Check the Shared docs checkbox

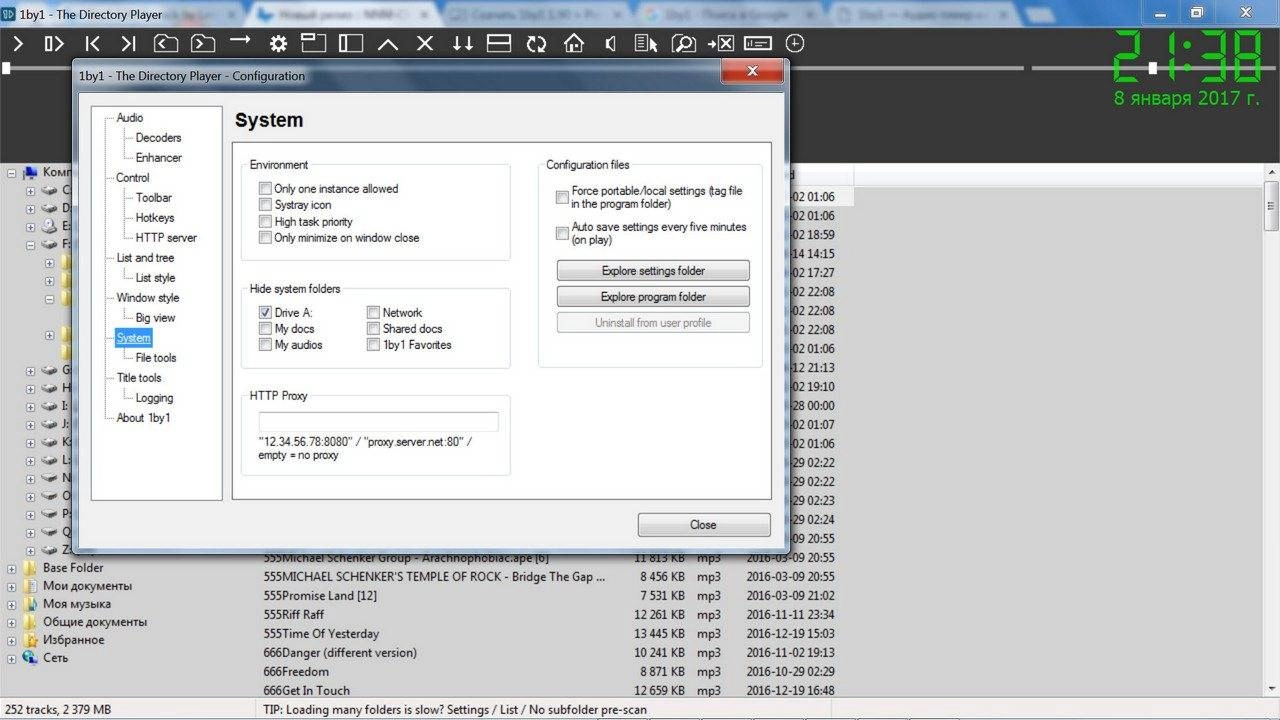373,329
